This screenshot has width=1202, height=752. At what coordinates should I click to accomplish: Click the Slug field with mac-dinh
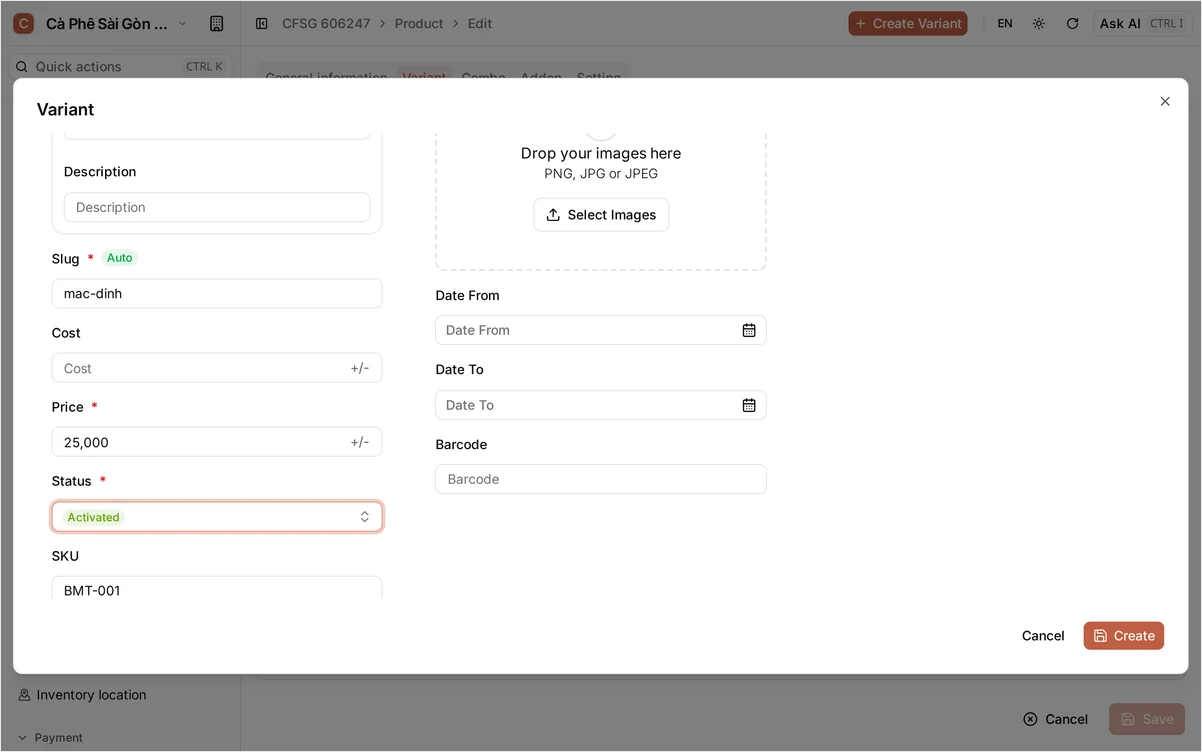click(x=217, y=294)
